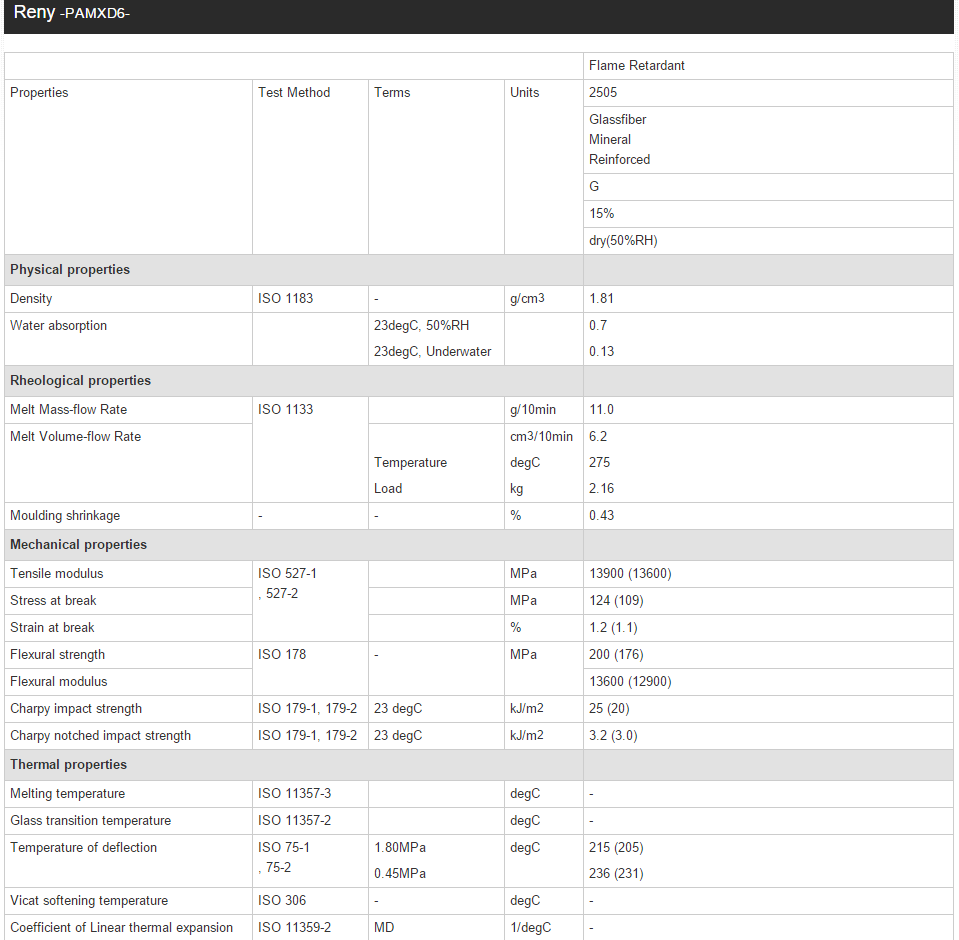
Task: Click the Temperature of deflection label
Action: (83, 847)
